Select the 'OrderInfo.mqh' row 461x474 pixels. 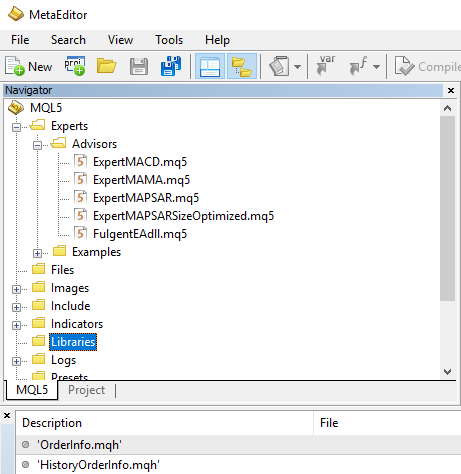[x=238, y=445]
